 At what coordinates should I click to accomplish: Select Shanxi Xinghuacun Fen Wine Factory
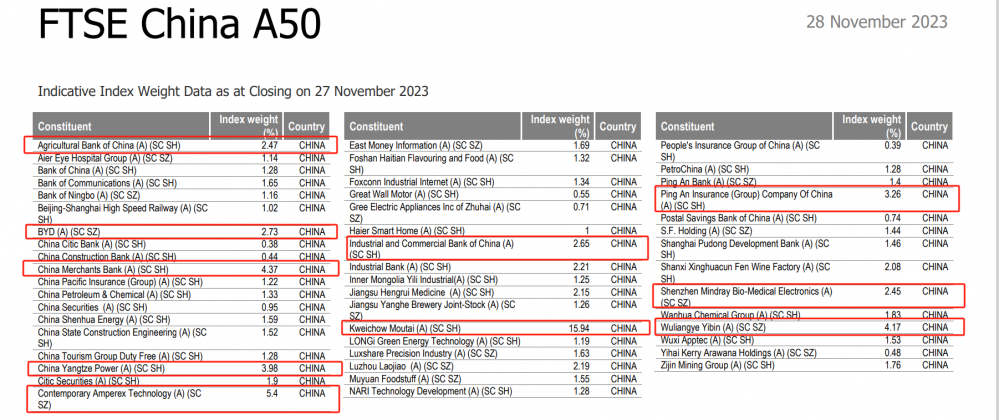pyautogui.click(x=745, y=273)
